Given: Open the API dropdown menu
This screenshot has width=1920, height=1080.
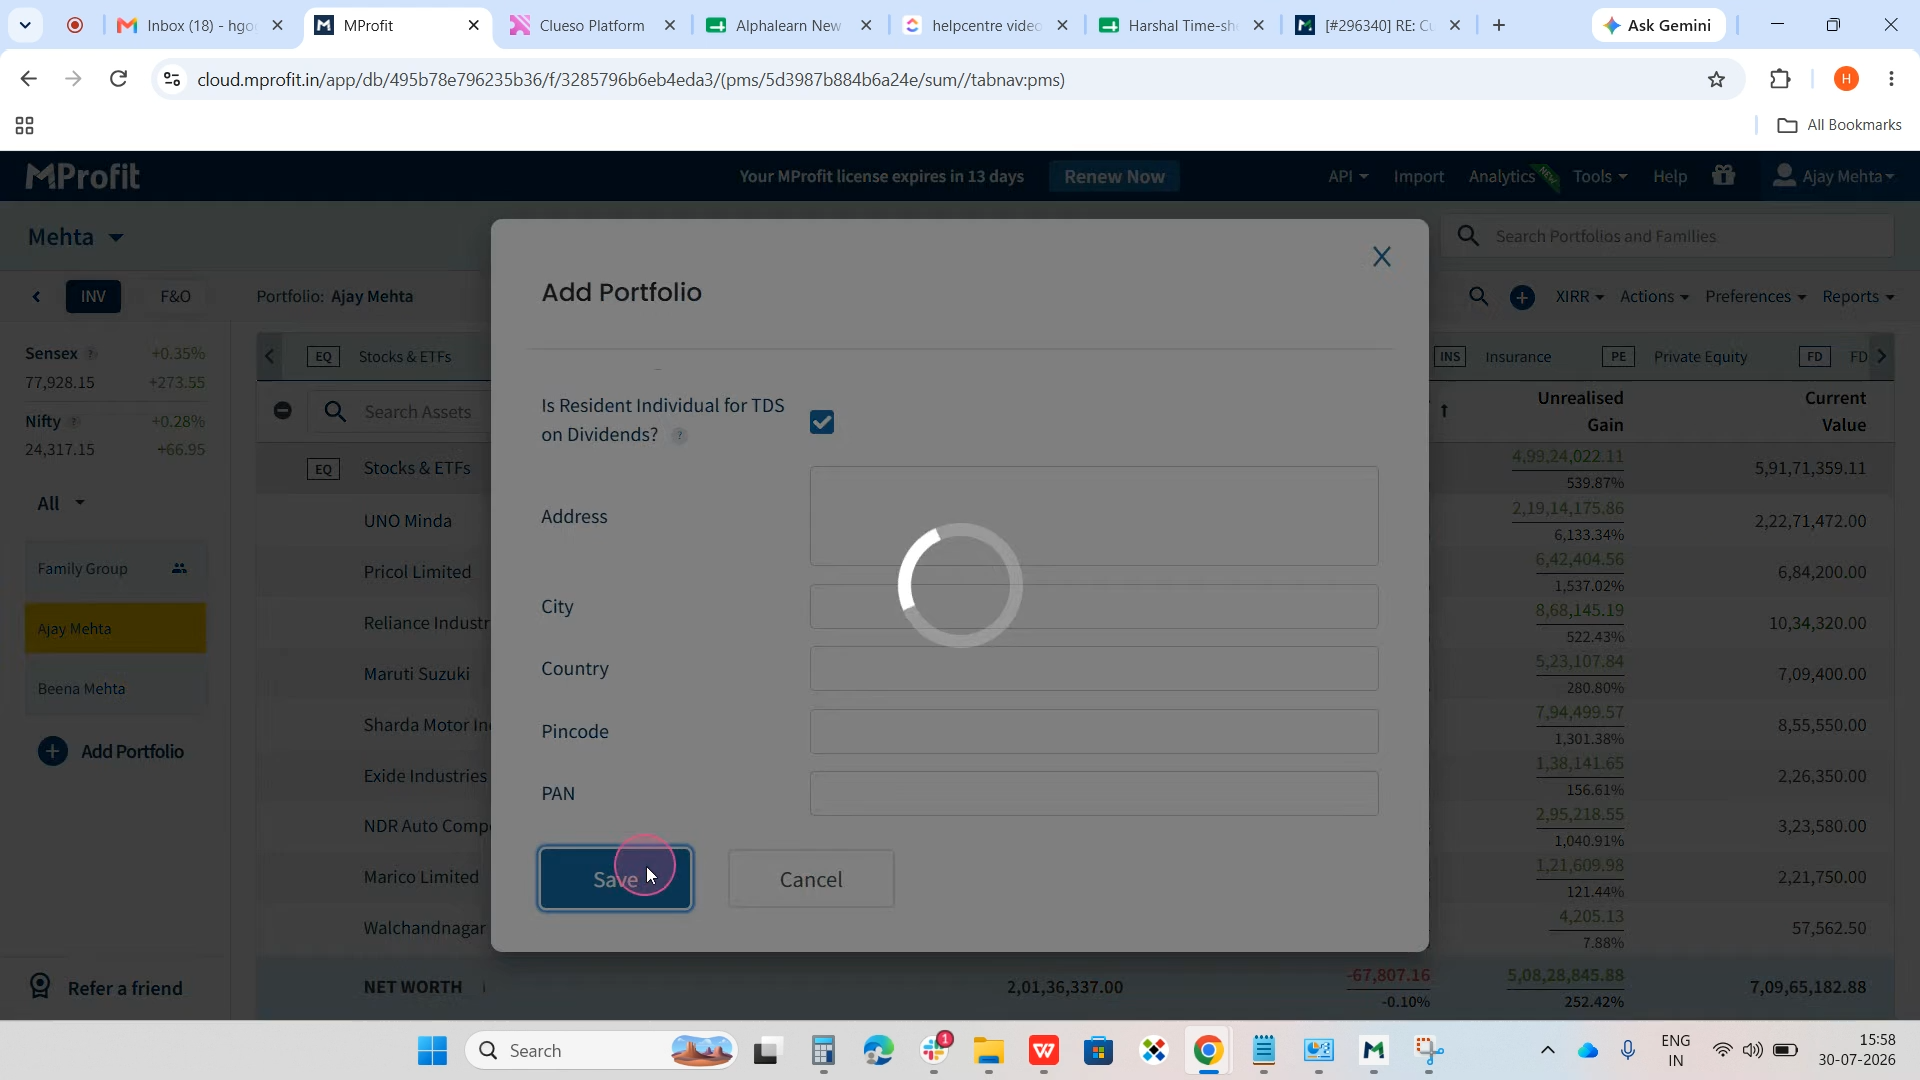Looking at the screenshot, I should tap(1348, 176).
